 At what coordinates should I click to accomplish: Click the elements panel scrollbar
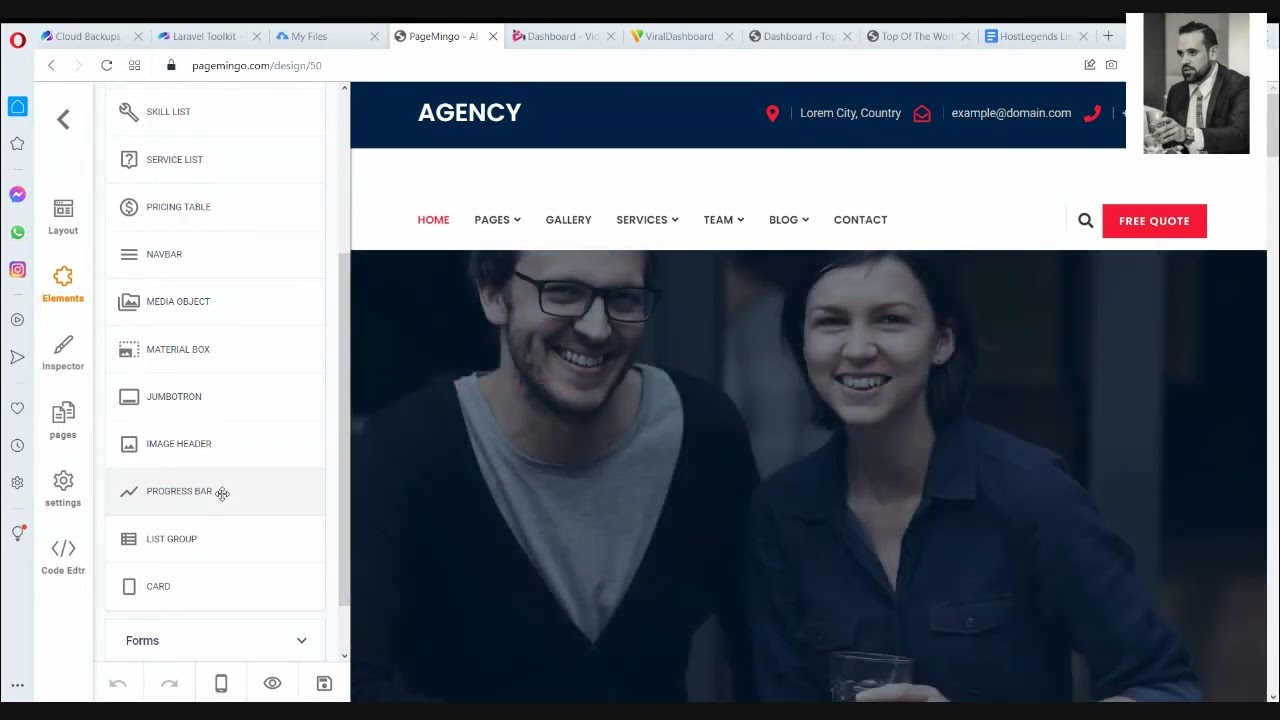tap(344, 430)
